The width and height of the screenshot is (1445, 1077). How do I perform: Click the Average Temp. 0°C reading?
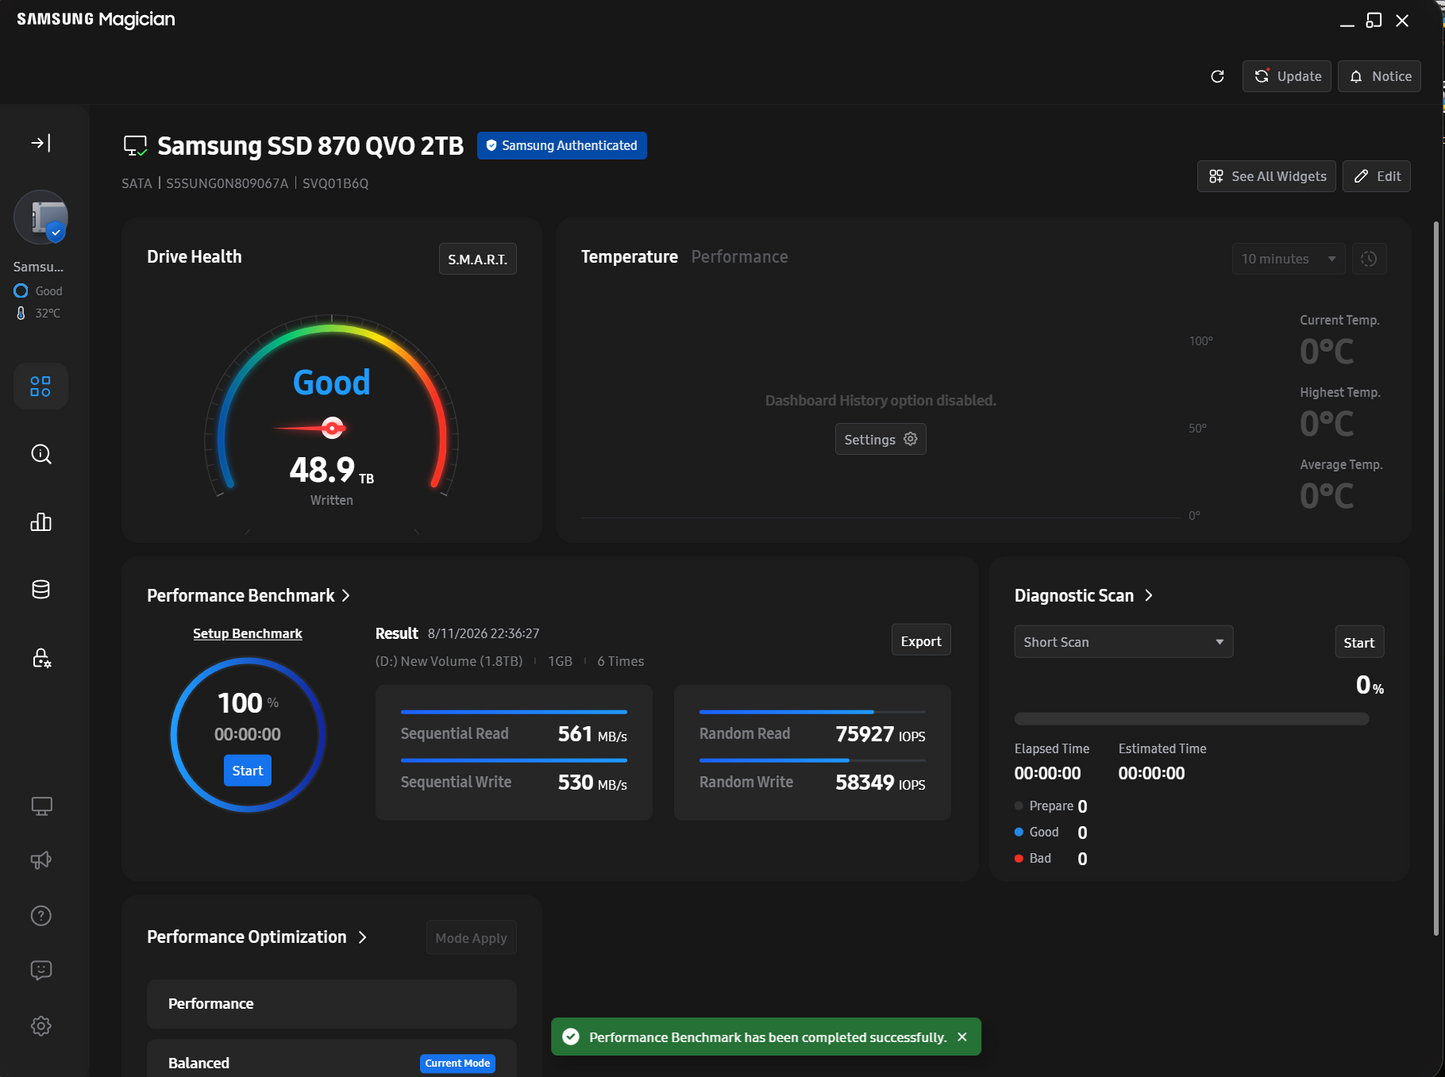(1327, 496)
